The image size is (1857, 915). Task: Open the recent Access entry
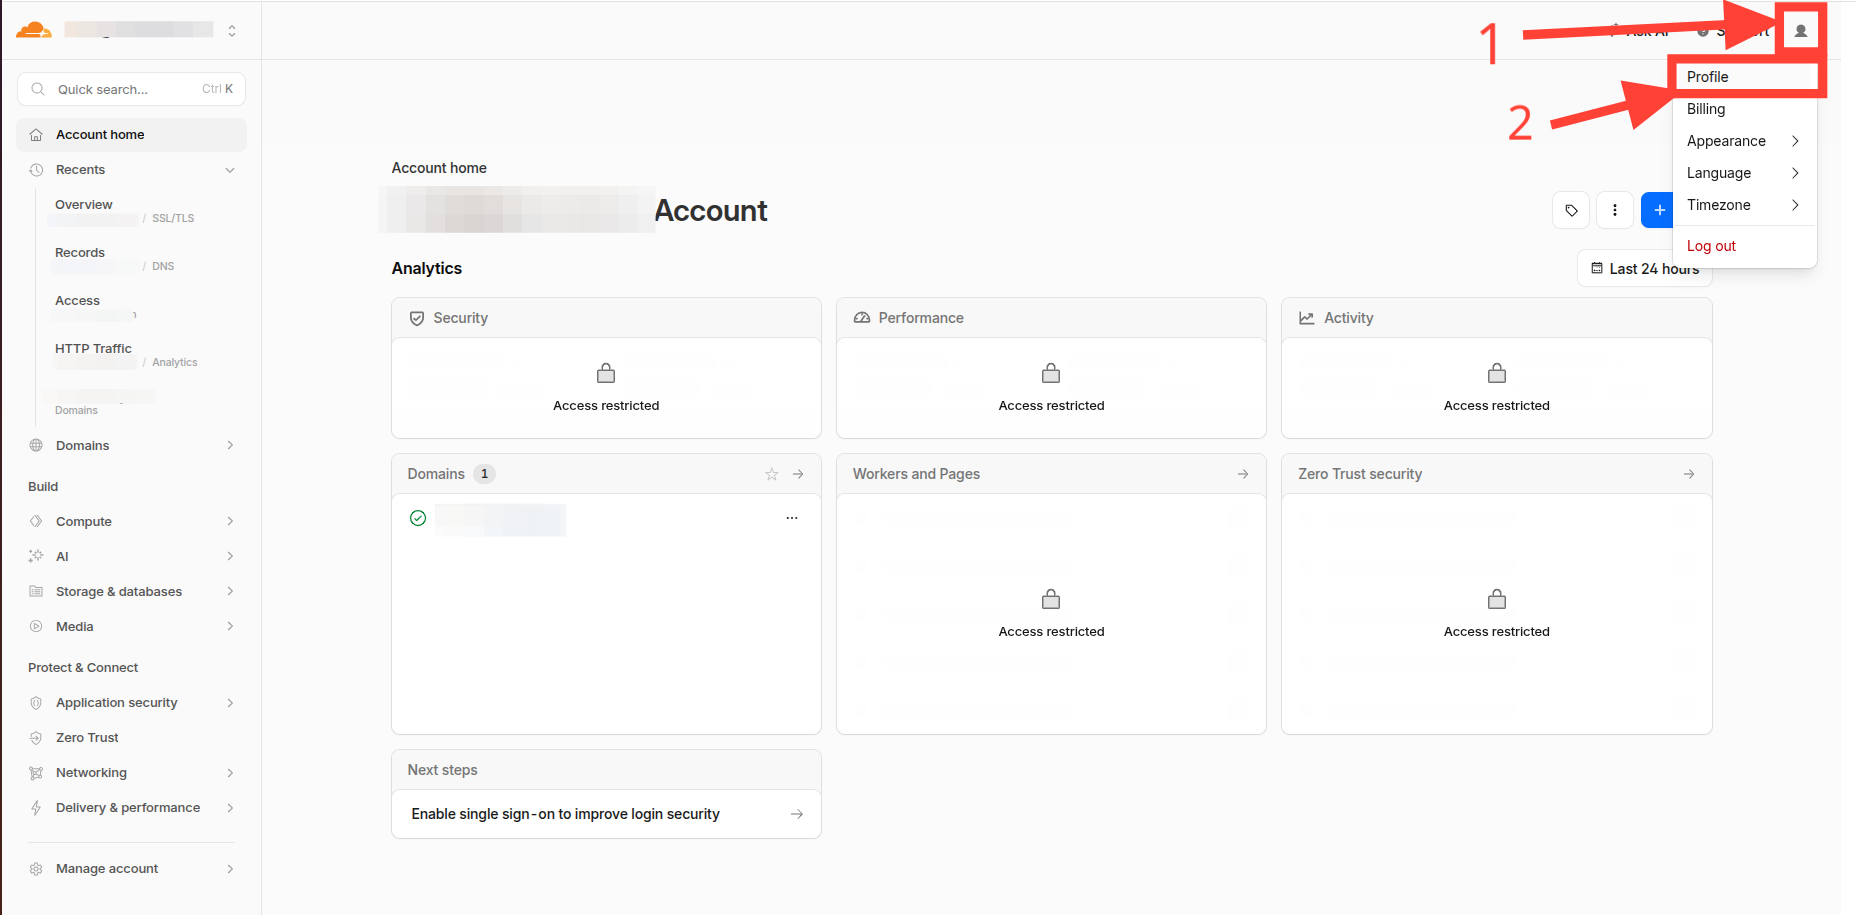[95, 307]
